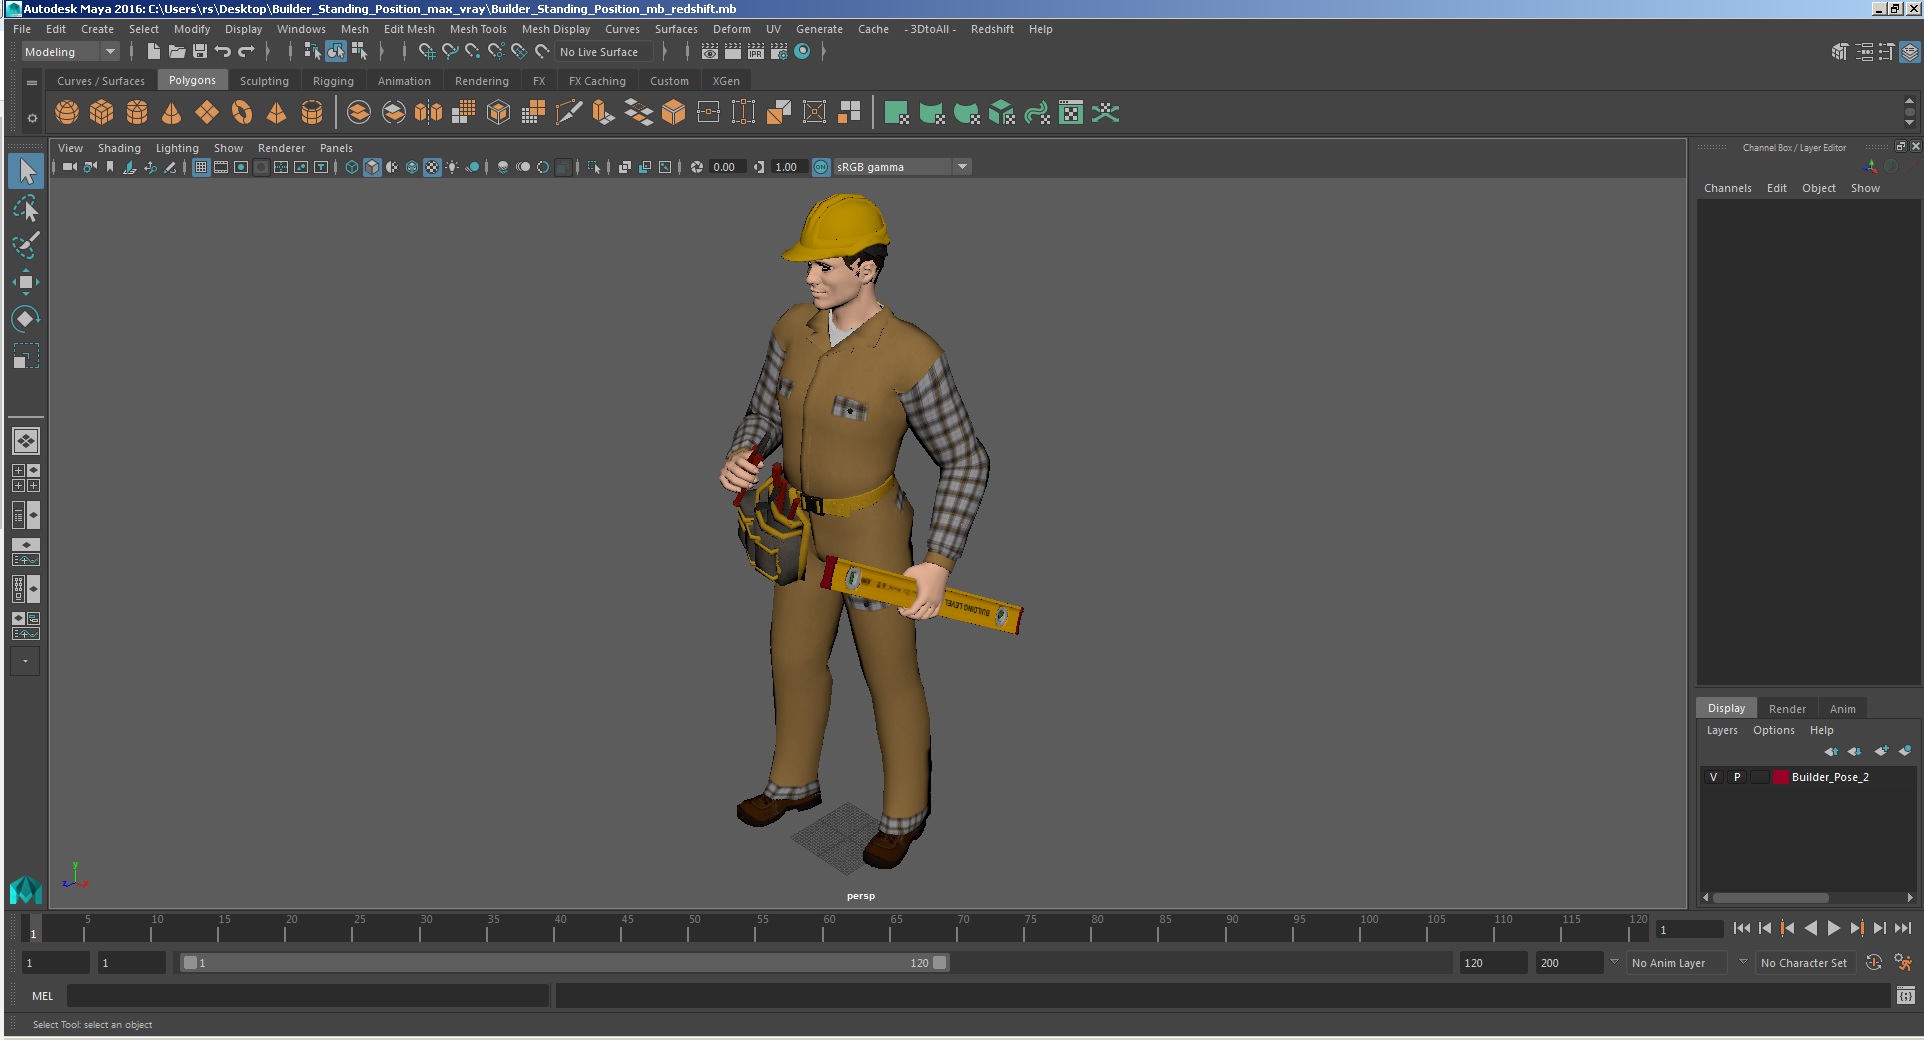Toggle use all lights in the viewport
This screenshot has width=1924, height=1040.
pos(452,167)
